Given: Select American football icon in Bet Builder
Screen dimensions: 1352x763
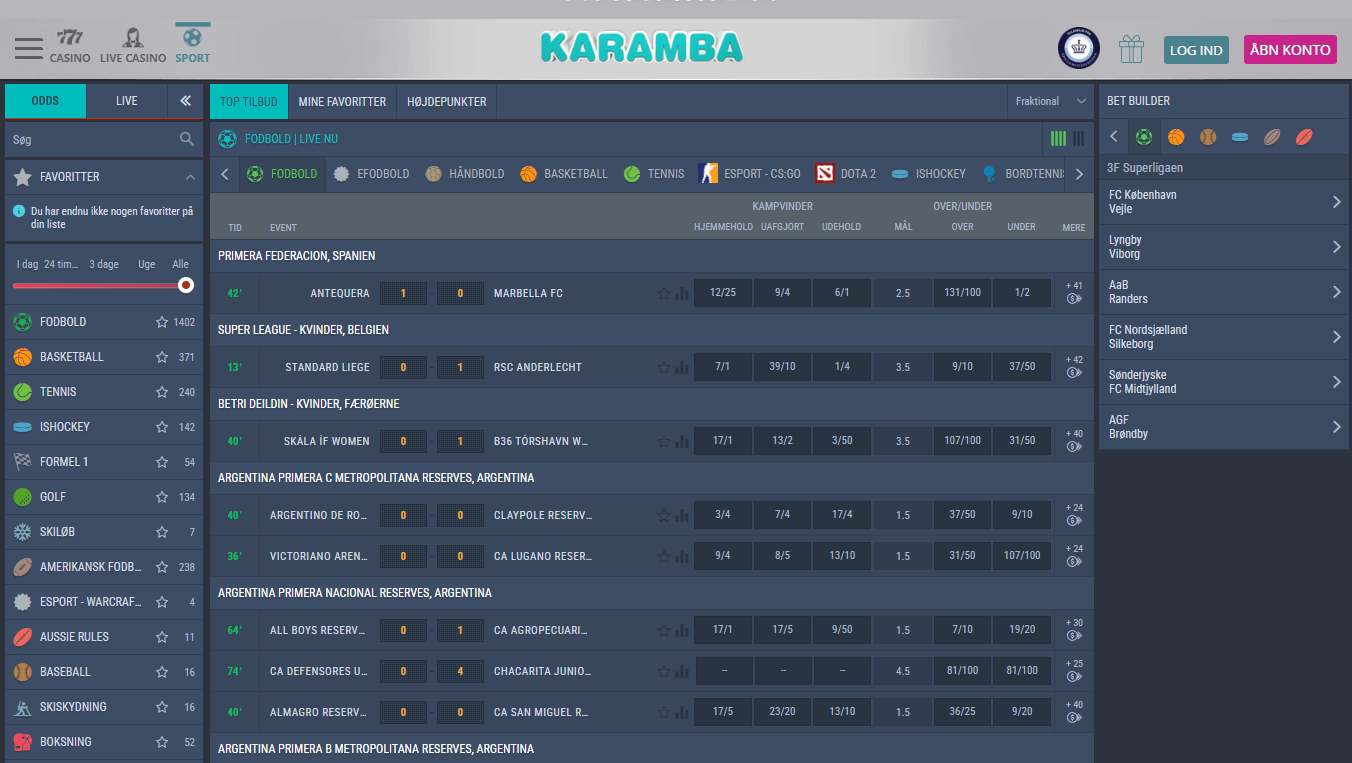Looking at the screenshot, I should tap(1272, 137).
